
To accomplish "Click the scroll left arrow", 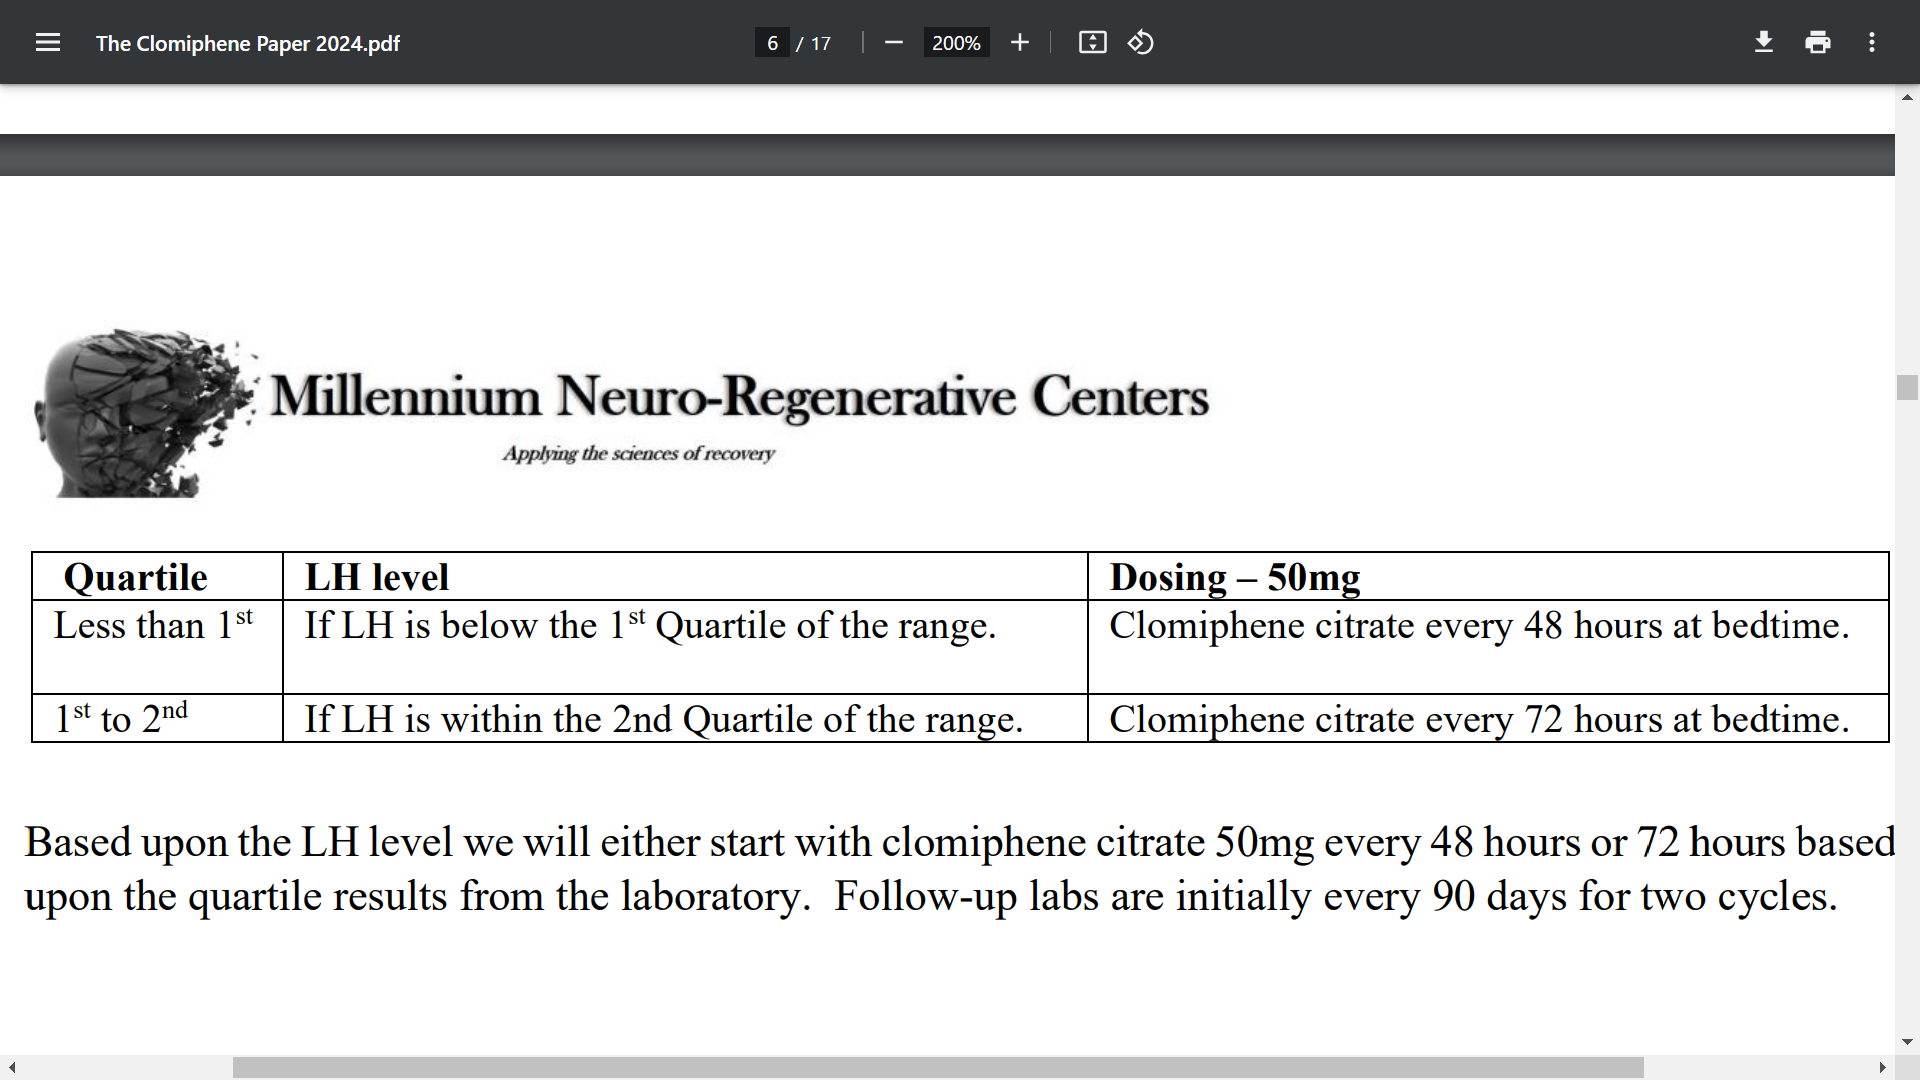I will tap(11, 1068).
